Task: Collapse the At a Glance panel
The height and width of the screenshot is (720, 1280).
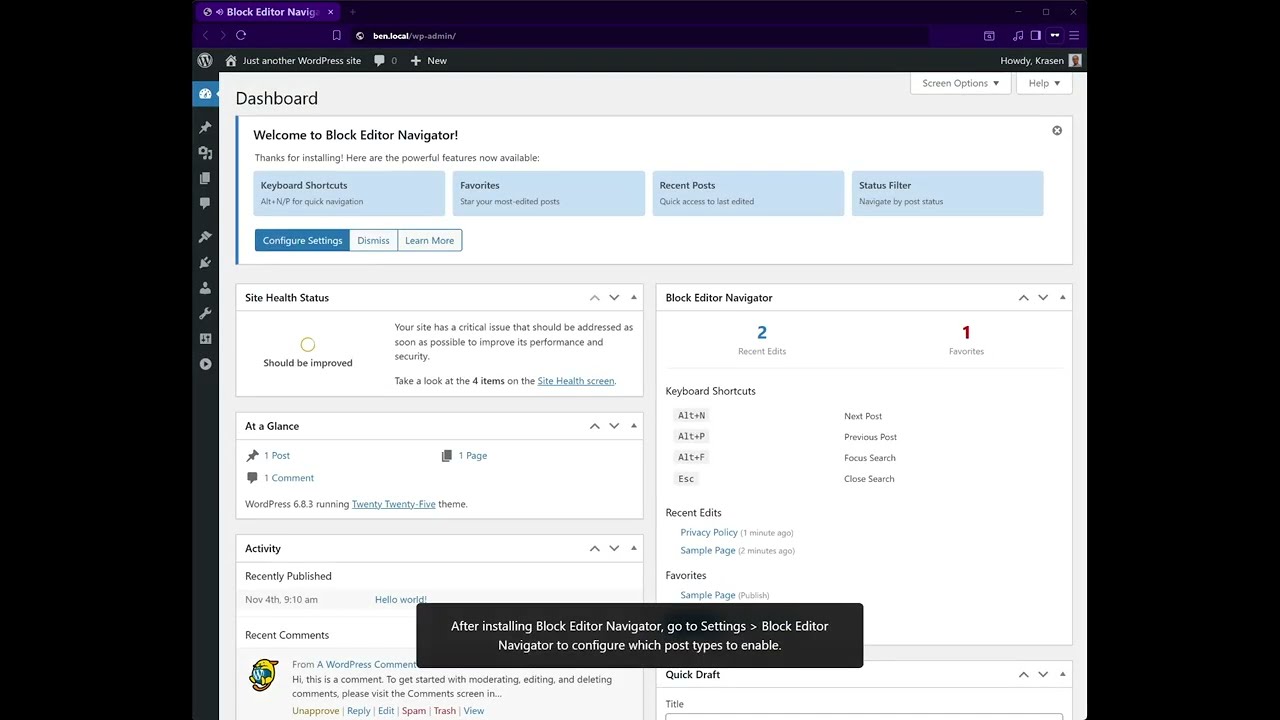Action: tap(633, 426)
